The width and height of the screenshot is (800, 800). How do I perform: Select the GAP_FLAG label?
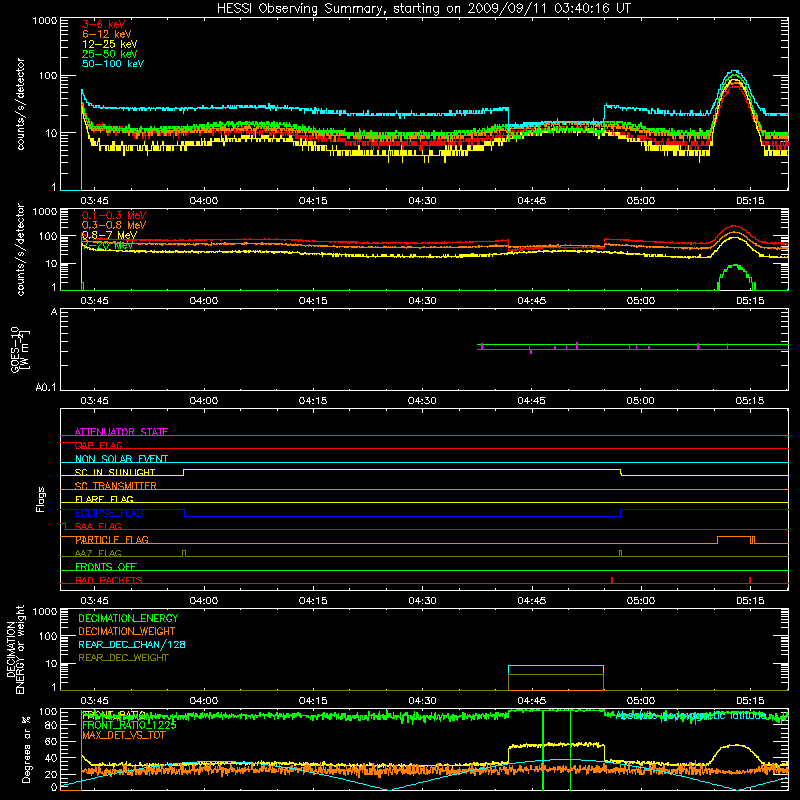tap(98, 445)
